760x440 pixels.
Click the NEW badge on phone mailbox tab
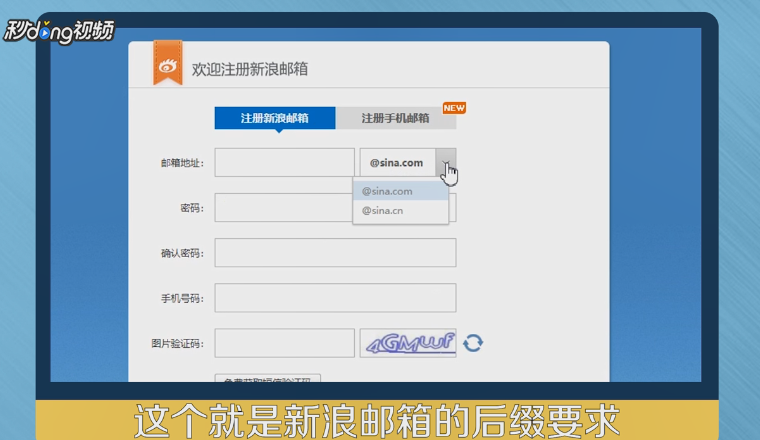pyautogui.click(x=454, y=108)
